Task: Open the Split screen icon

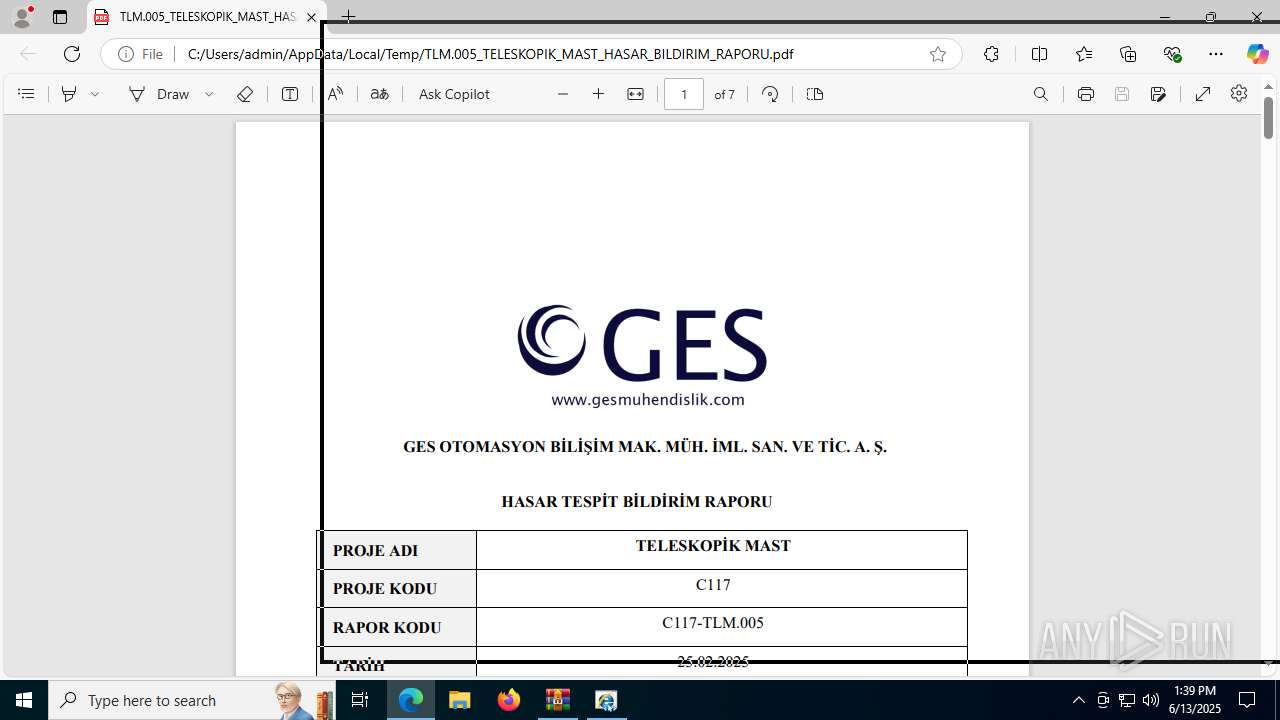Action: point(1039,54)
